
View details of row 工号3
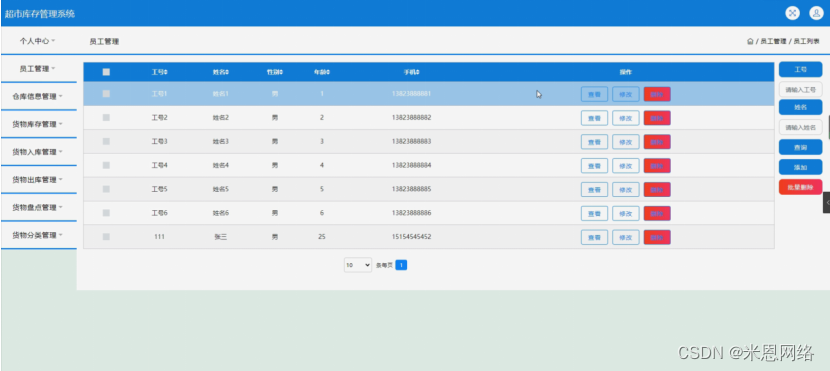pos(594,142)
